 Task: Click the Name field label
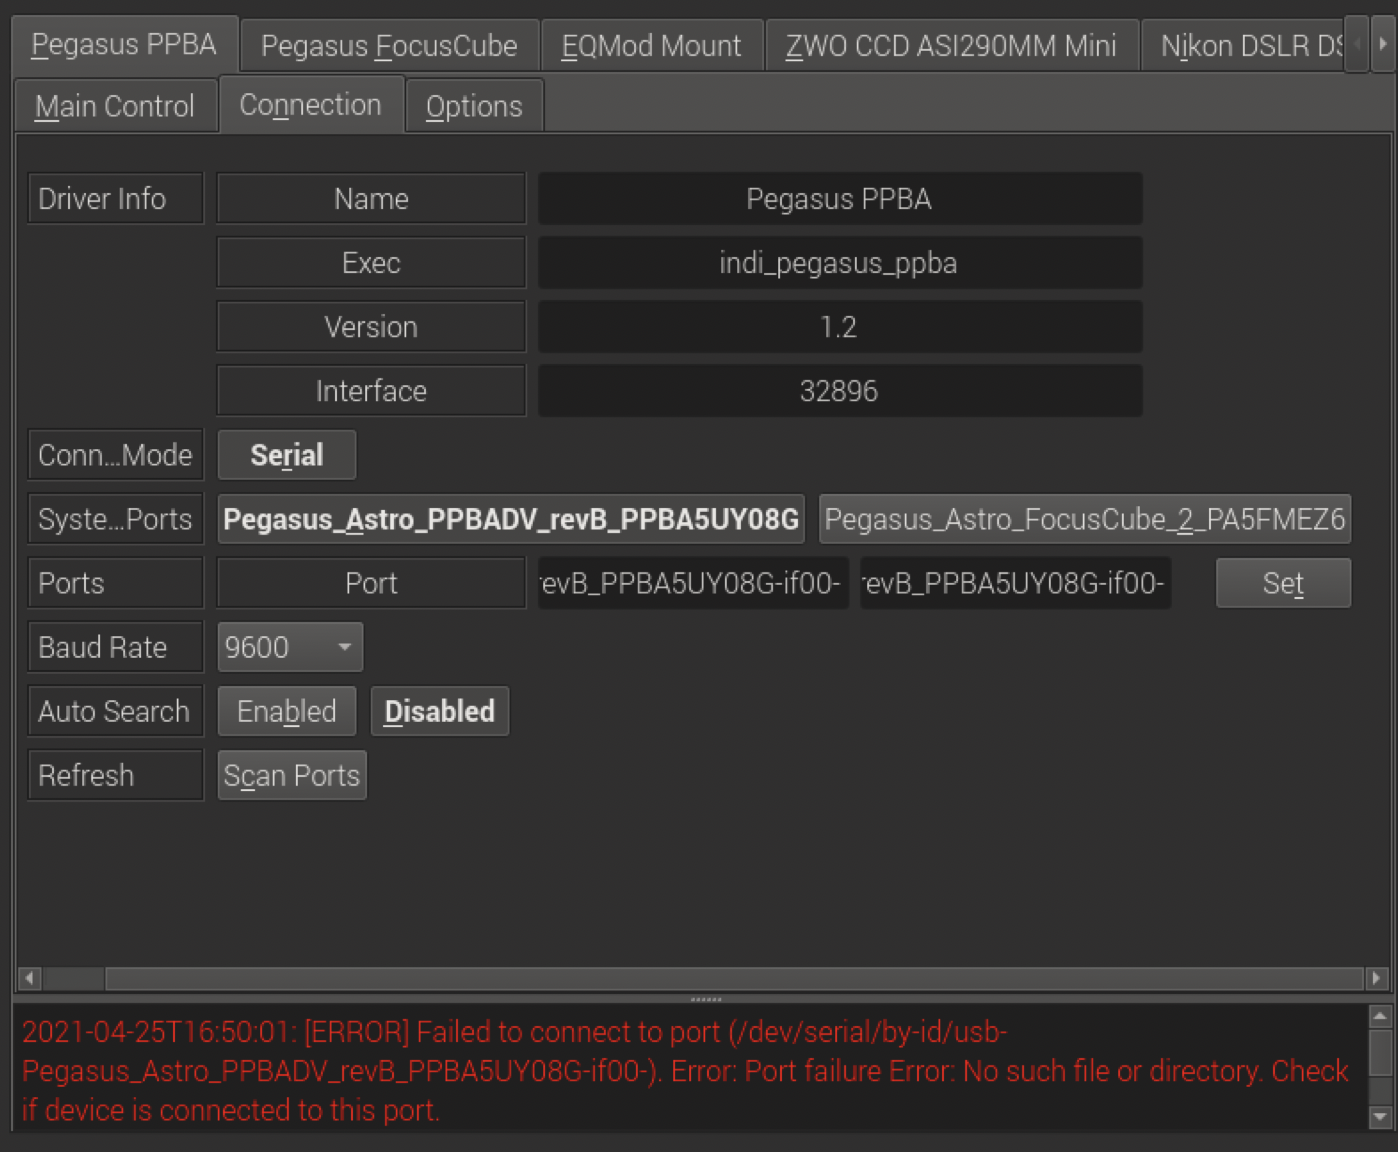coord(371,199)
